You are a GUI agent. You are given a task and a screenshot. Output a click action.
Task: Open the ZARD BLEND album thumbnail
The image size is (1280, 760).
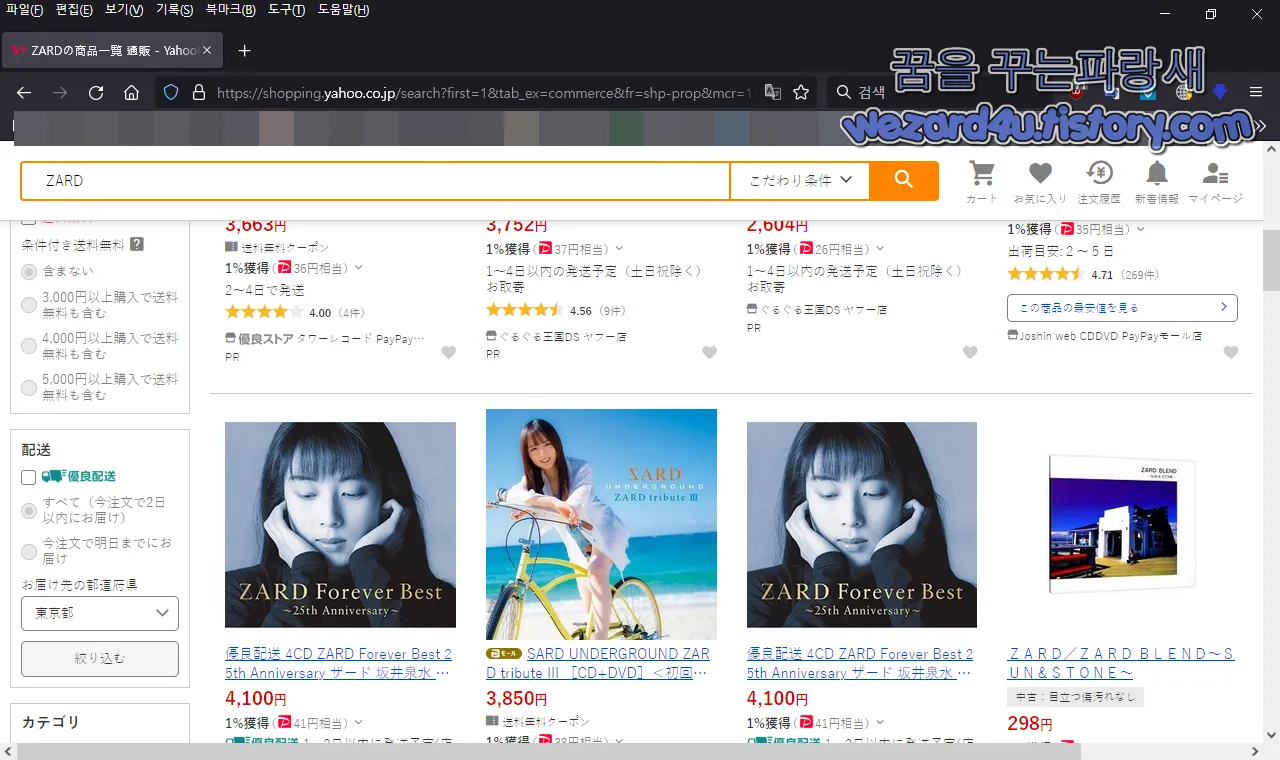coord(1122,524)
